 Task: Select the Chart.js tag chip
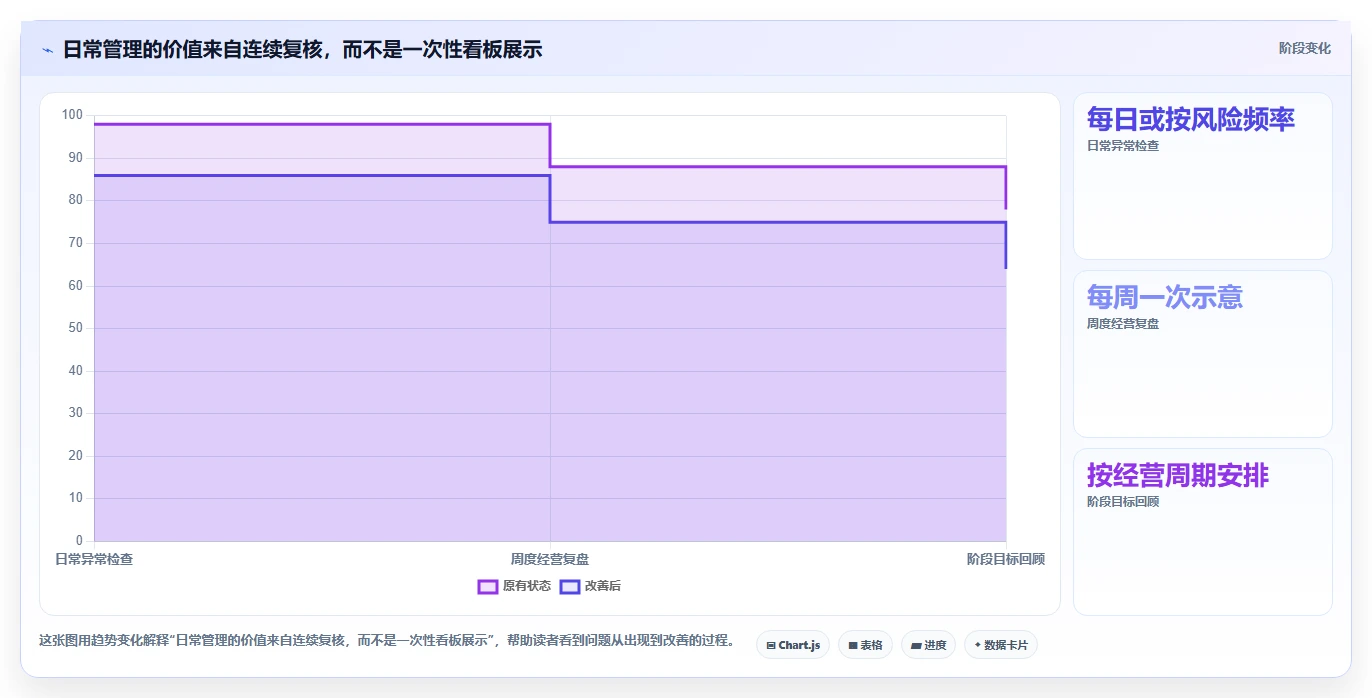(x=793, y=645)
